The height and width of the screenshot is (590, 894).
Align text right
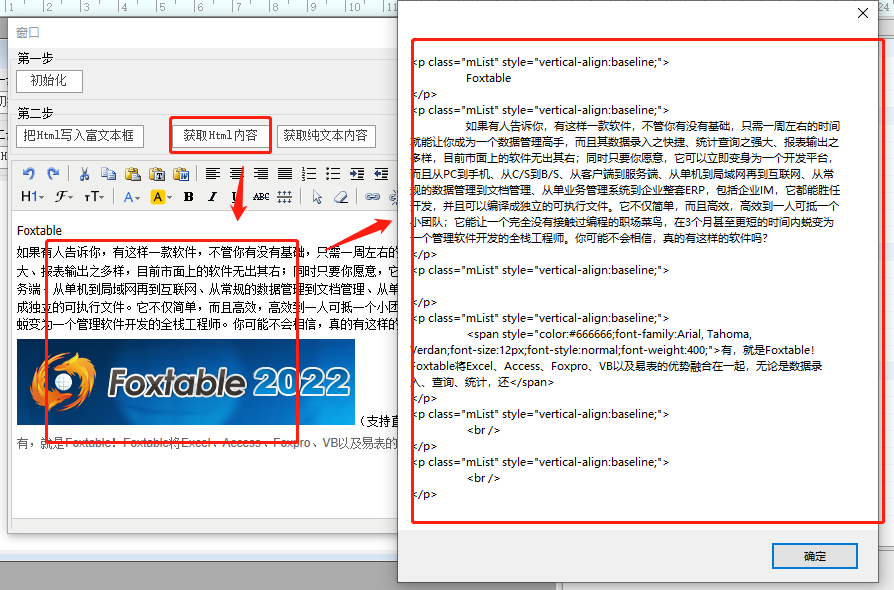click(261, 173)
